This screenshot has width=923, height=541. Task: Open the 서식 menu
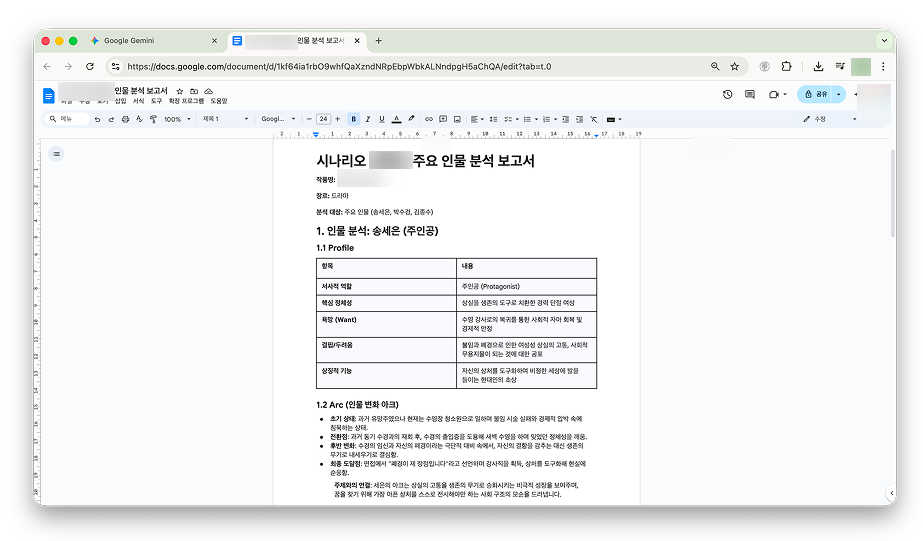[x=138, y=101]
